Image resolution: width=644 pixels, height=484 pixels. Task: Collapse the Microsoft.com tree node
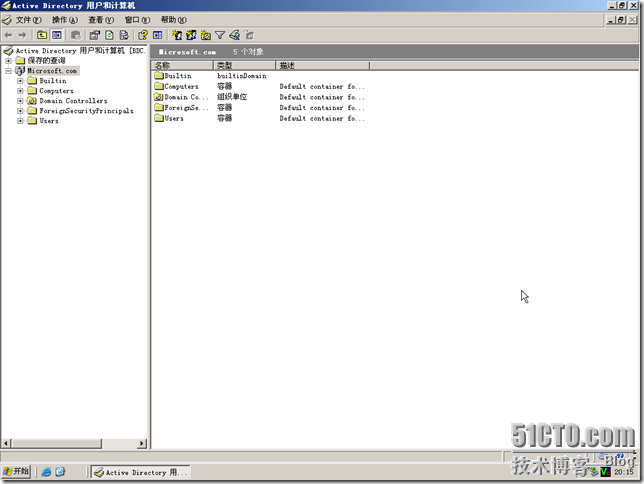point(8,71)
